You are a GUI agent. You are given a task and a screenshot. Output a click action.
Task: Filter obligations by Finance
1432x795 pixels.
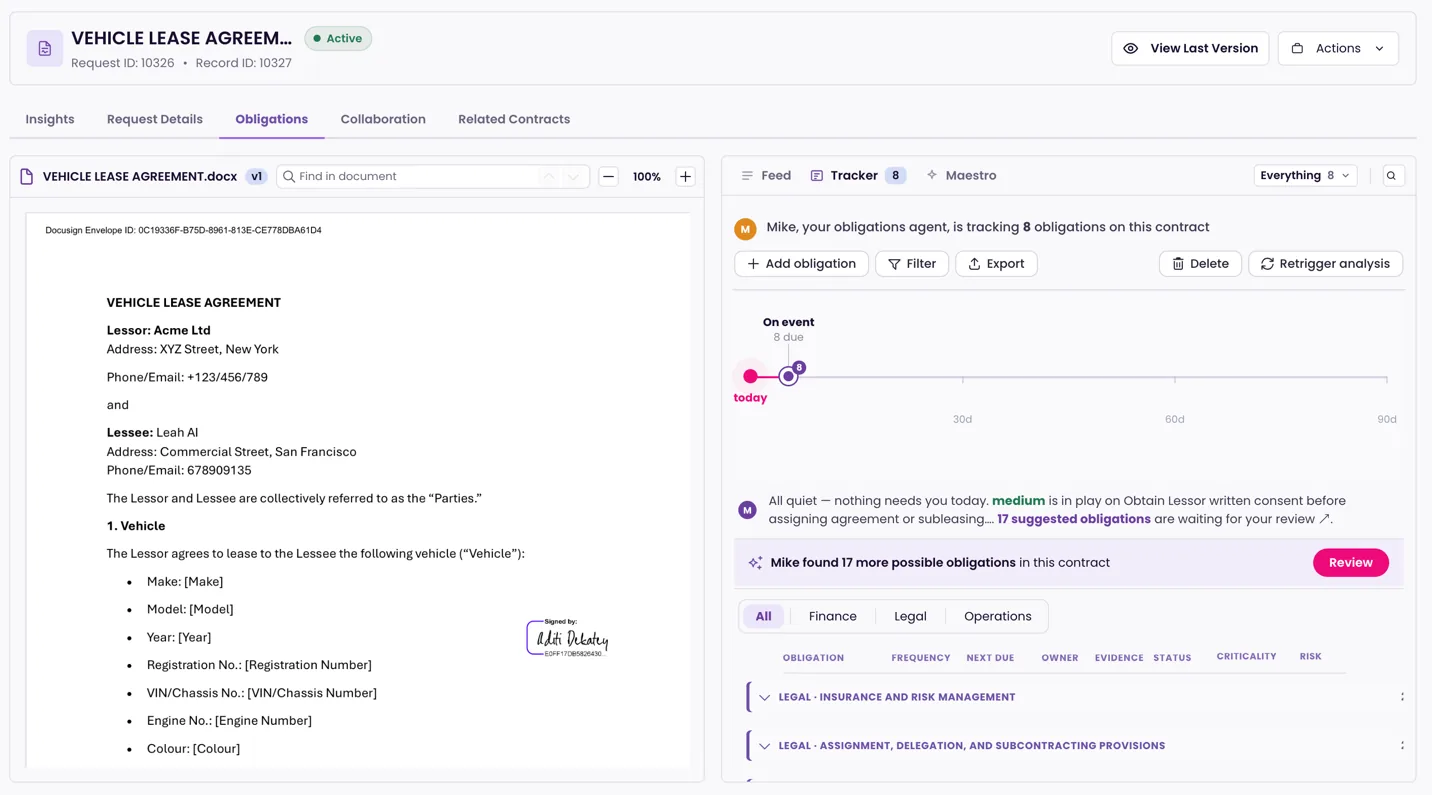point(833,616)
